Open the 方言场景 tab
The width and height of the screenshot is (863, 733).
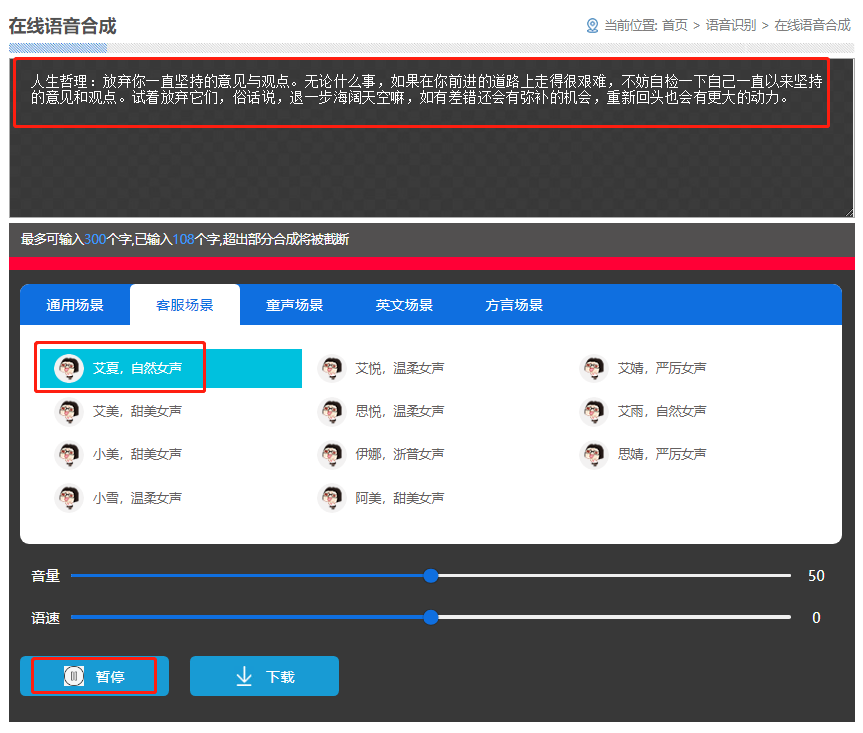[514, 305]
